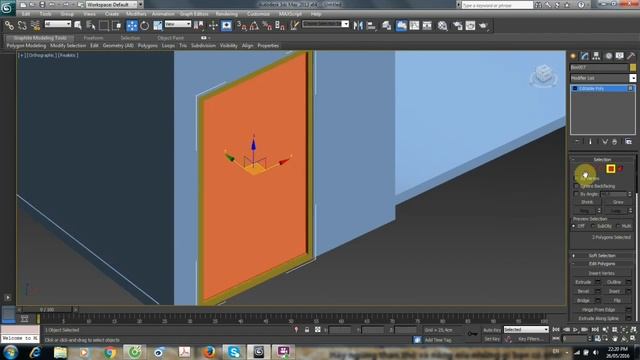Open Select by Name dialog
640x360 pixels.
pos(91,26)
